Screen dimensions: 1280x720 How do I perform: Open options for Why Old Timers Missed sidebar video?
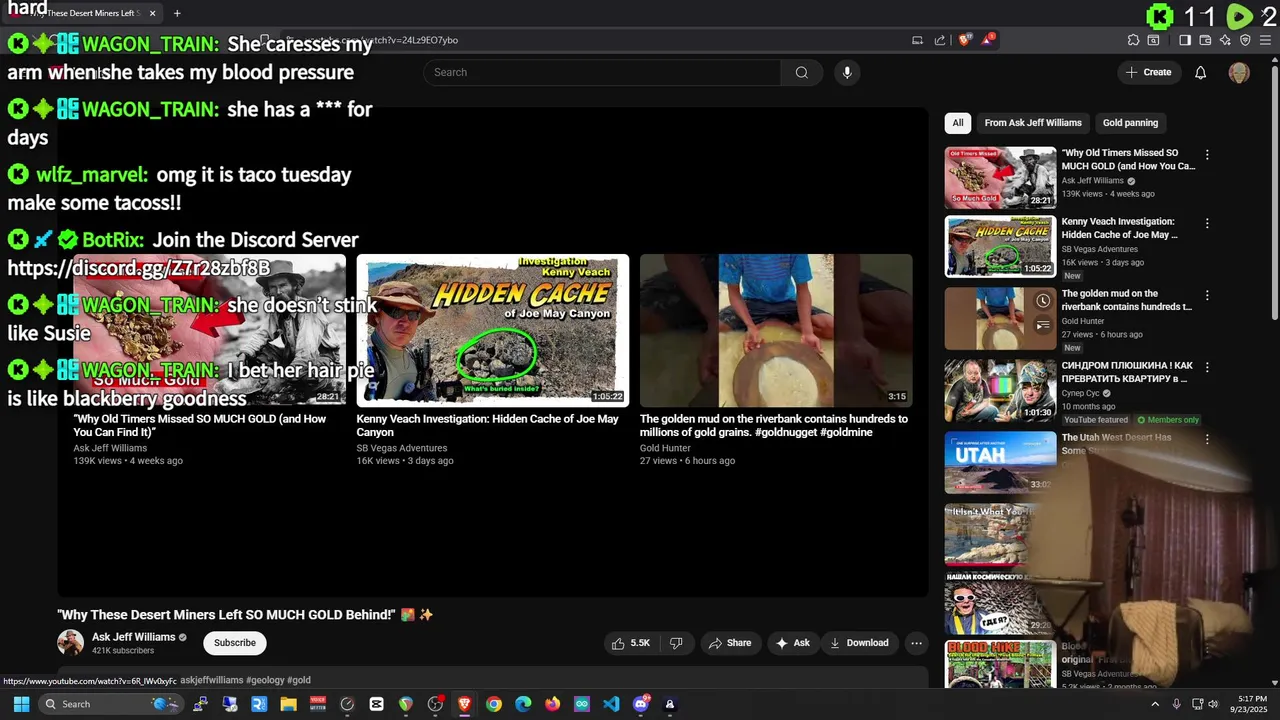click(1207, 155)
